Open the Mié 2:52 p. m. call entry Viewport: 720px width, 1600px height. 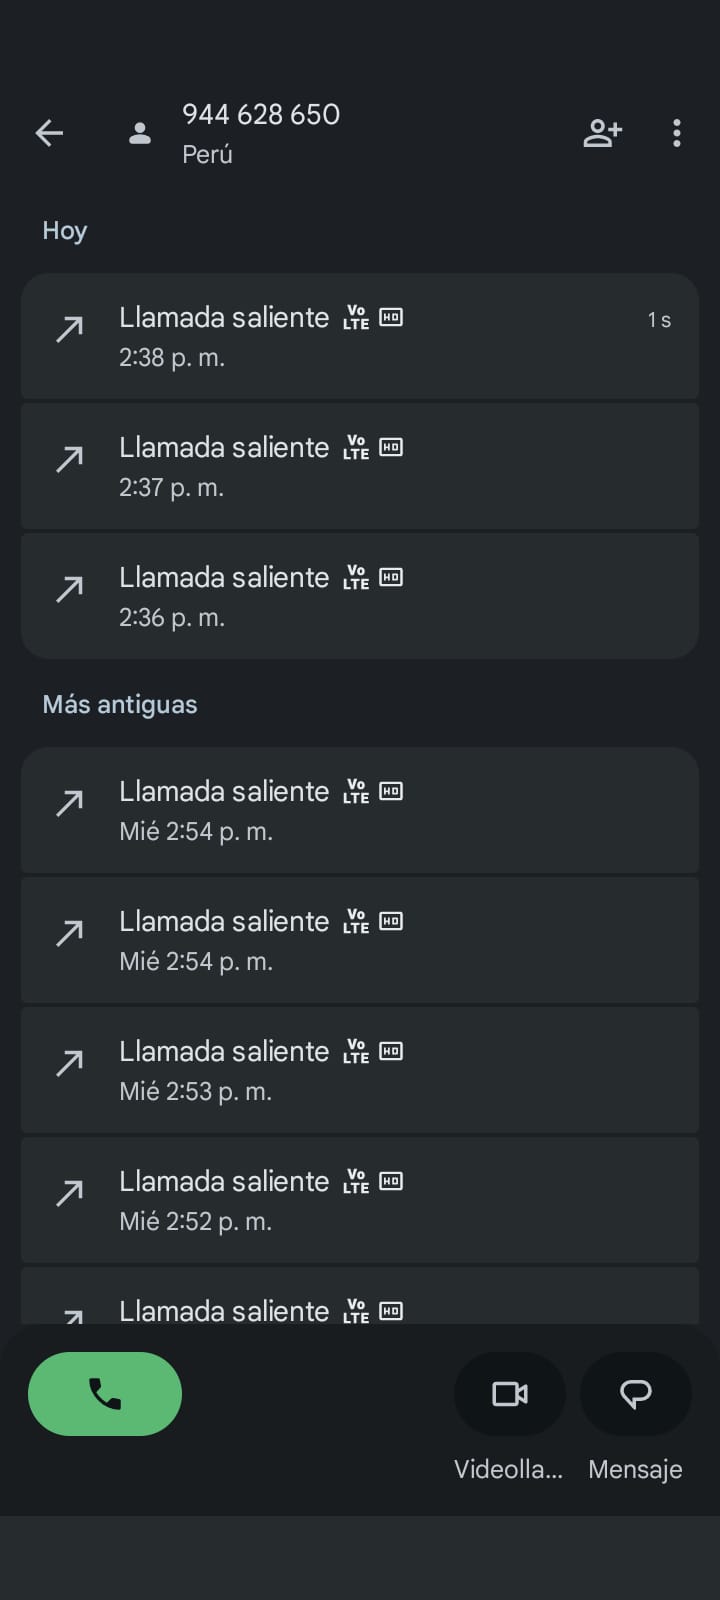360,1200
